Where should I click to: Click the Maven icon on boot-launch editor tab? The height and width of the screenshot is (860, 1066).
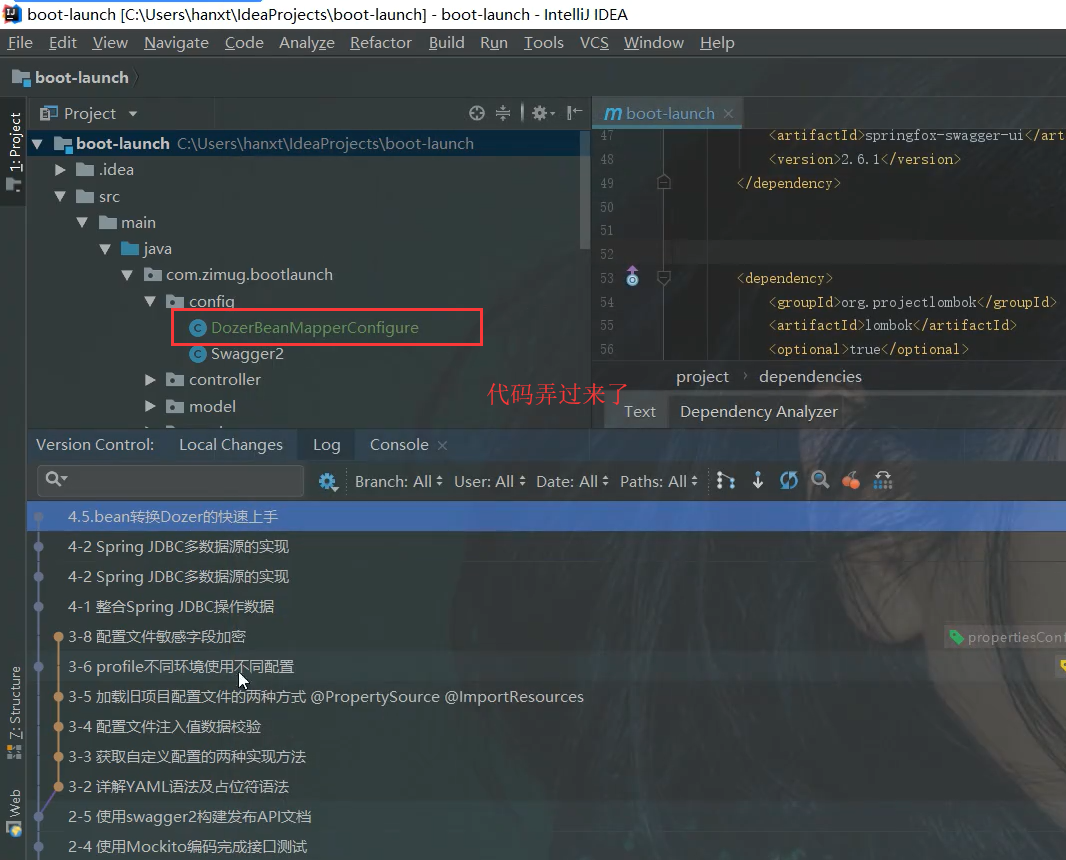tap(613, 114)
